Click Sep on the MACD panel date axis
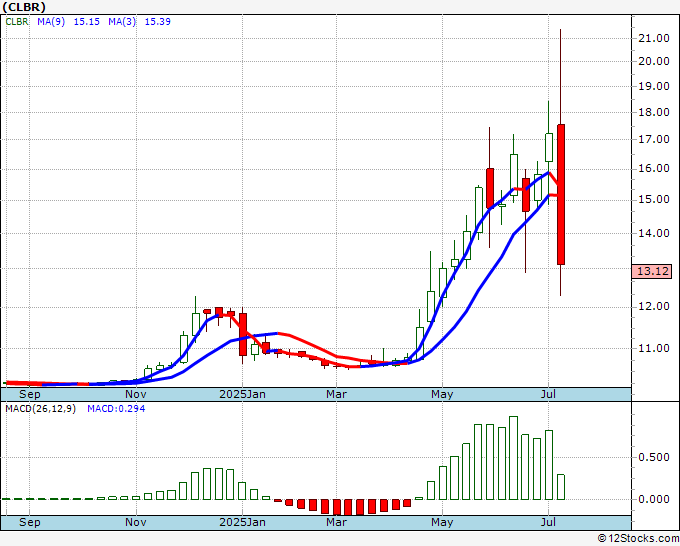680x546 pixels. point(29,522)
